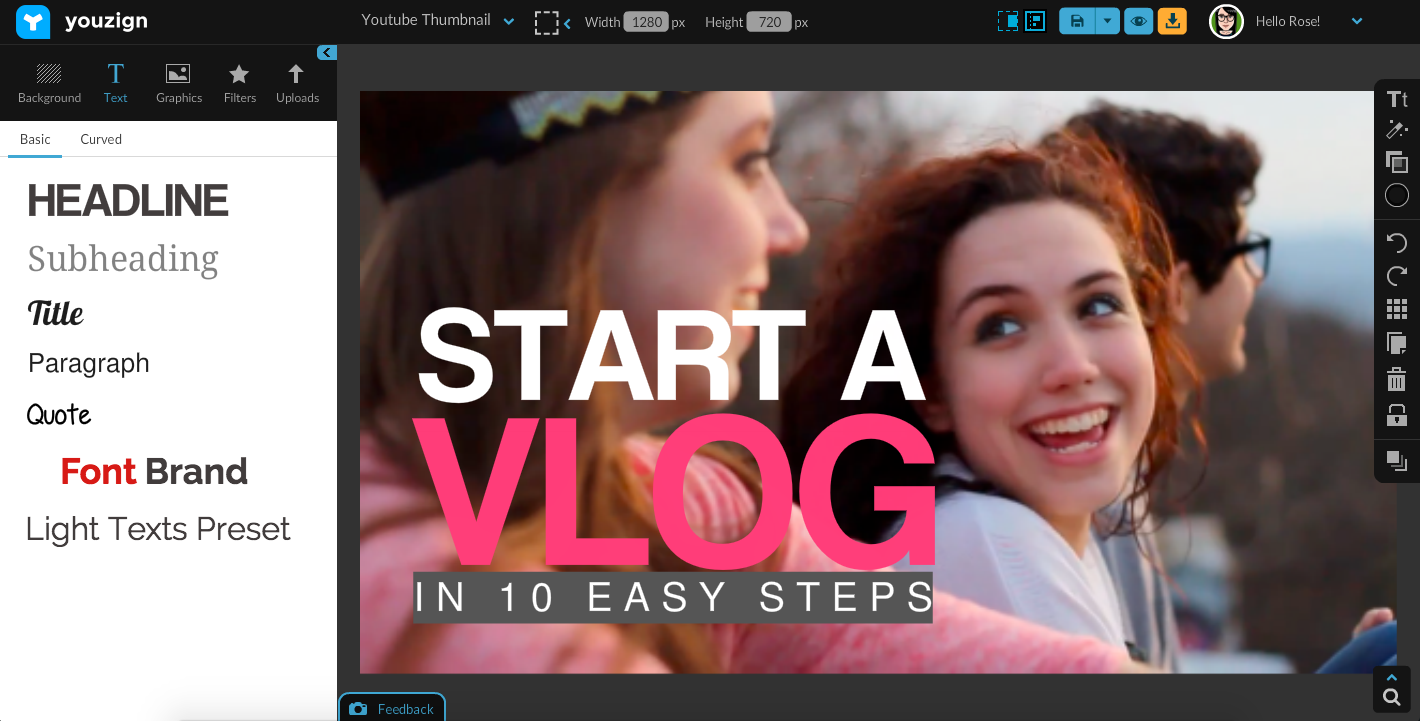Click the dashed selection box icon

(546, 22)
